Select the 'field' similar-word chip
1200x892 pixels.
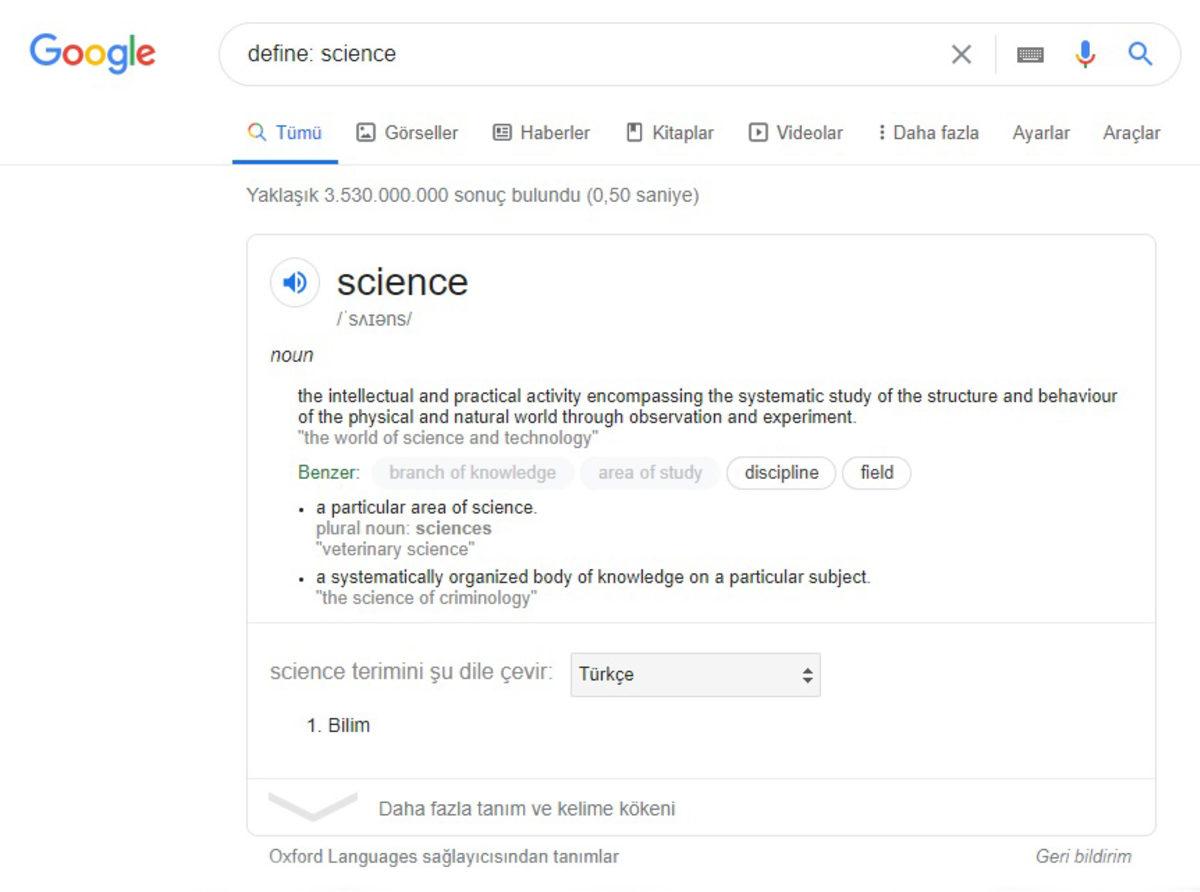(876, 473)
